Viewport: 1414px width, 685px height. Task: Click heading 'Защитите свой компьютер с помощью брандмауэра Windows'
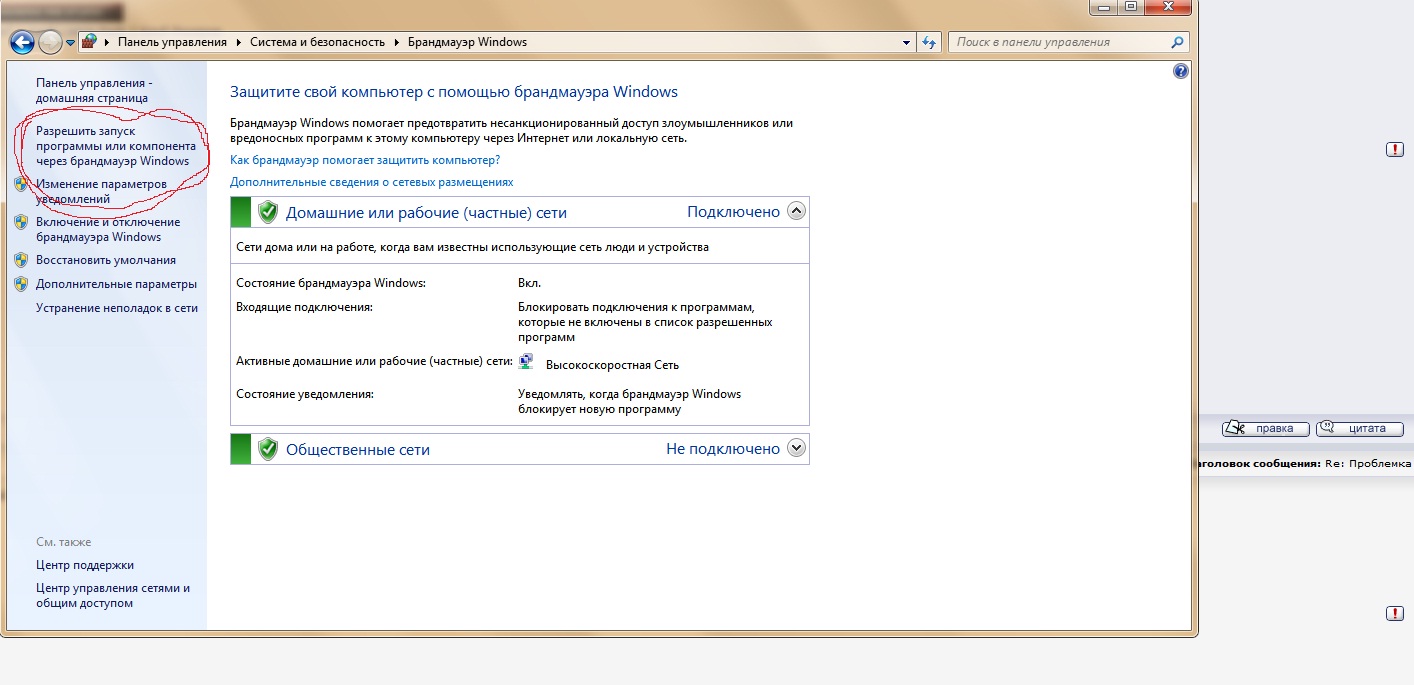(x=454, y=92)
